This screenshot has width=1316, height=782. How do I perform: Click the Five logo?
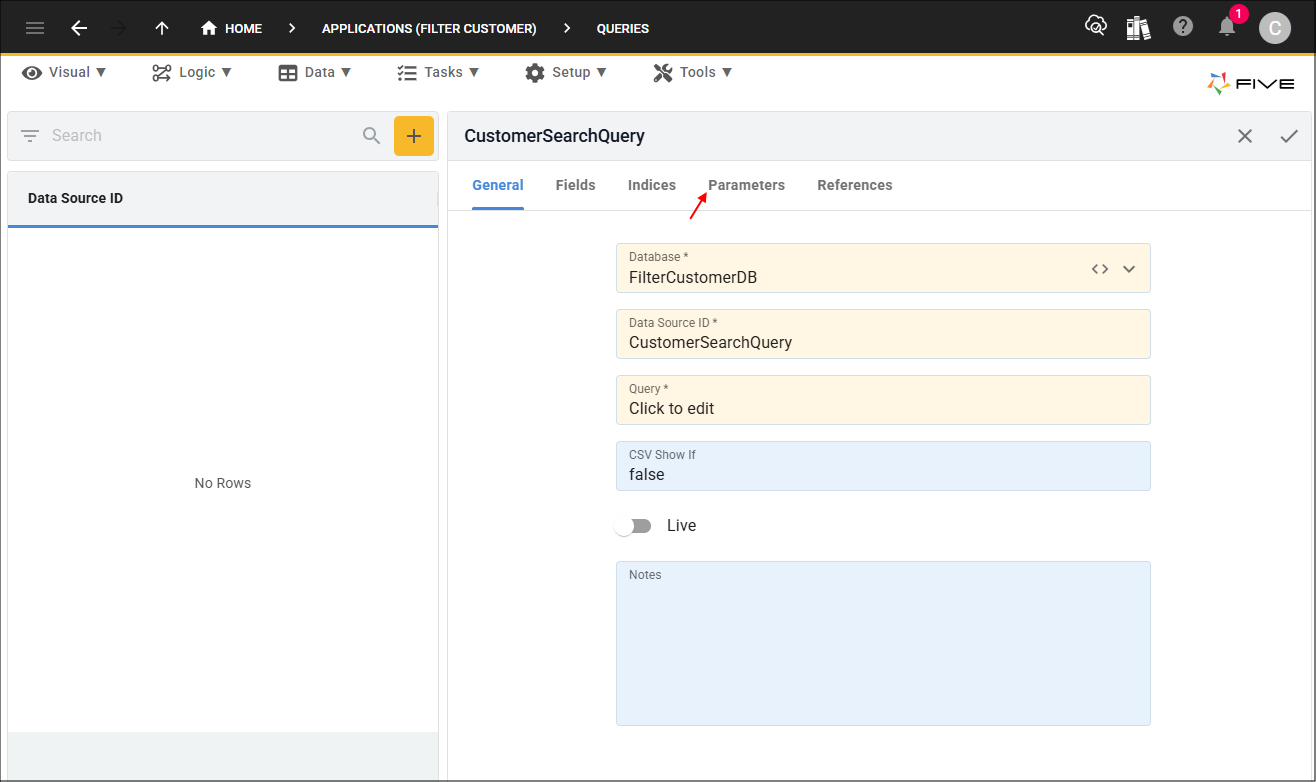coord(1251,84)
